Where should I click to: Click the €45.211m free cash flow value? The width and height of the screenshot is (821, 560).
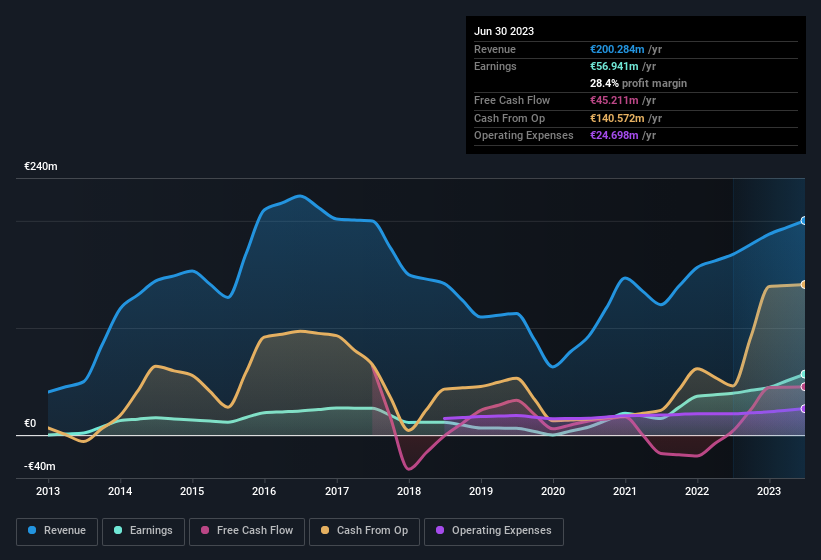click(614, 100)
